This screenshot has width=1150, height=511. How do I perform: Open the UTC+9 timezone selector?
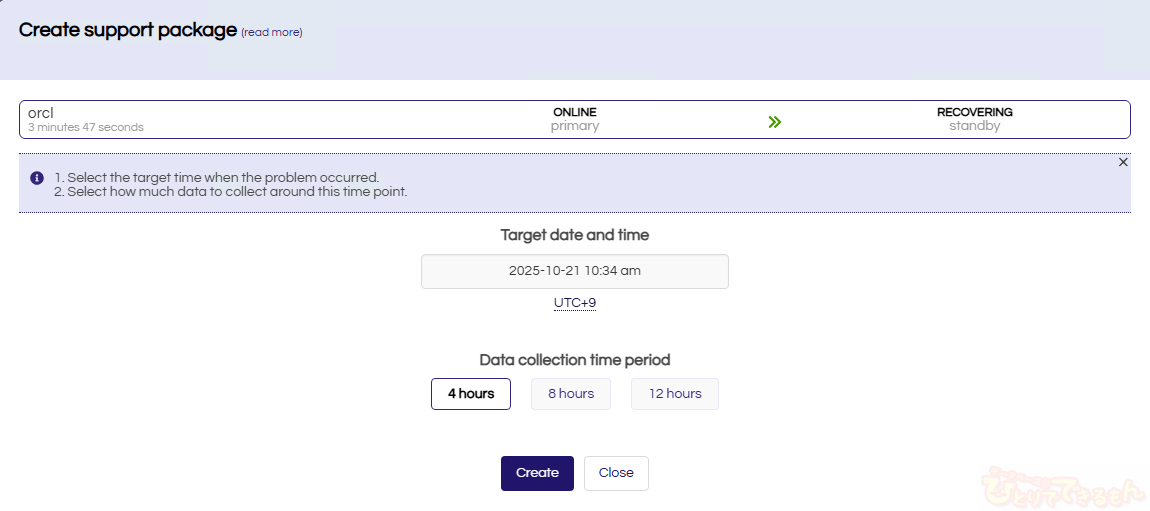(x=575, y=303)
